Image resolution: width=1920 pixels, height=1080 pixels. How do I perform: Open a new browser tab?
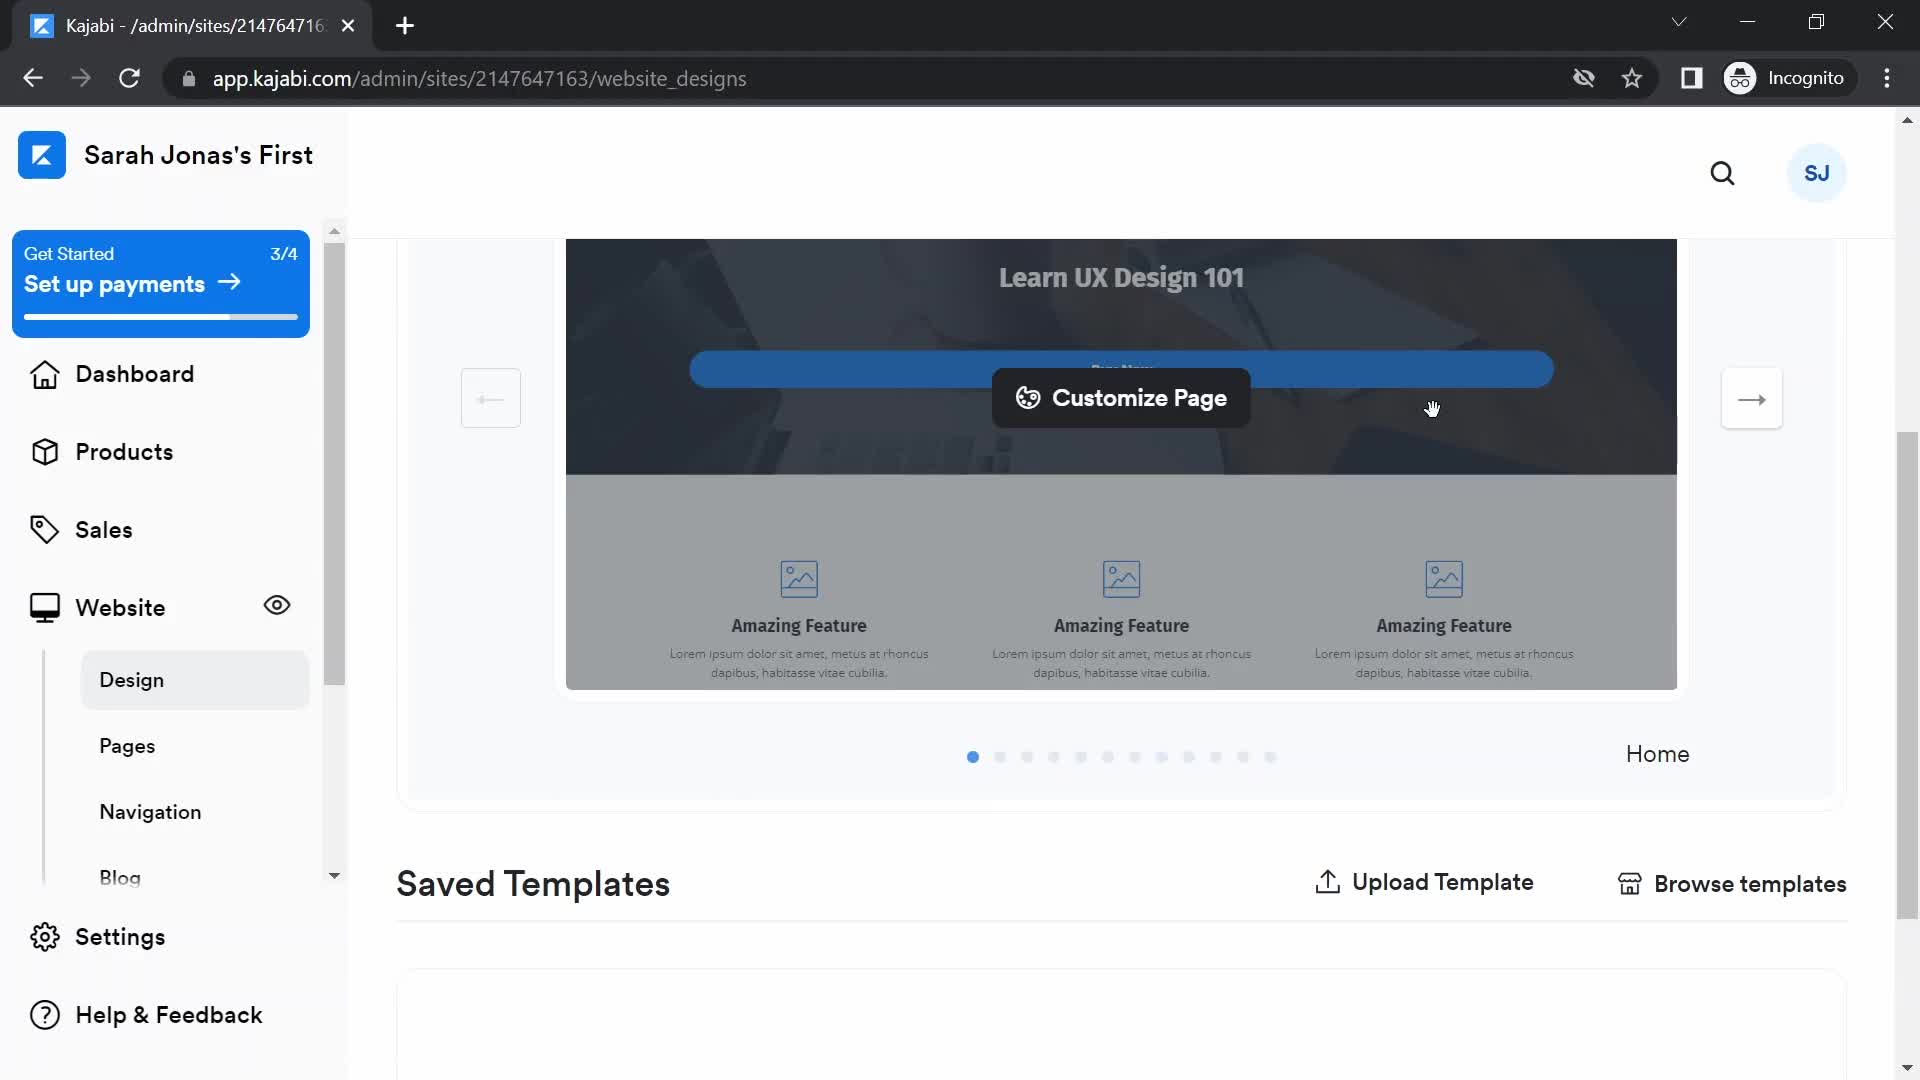[405, 26]
